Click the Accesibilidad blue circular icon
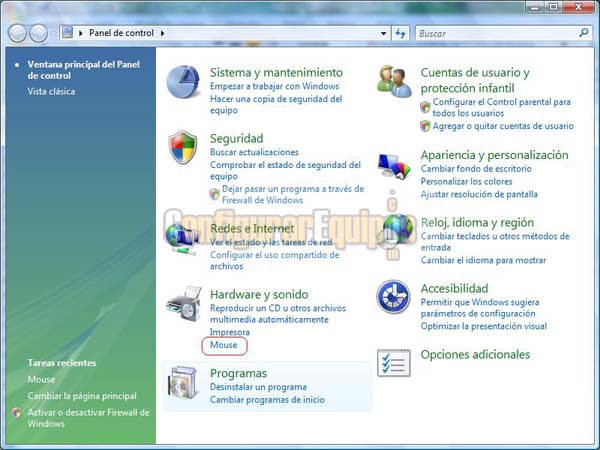600x450 pixels. (393, 297)
